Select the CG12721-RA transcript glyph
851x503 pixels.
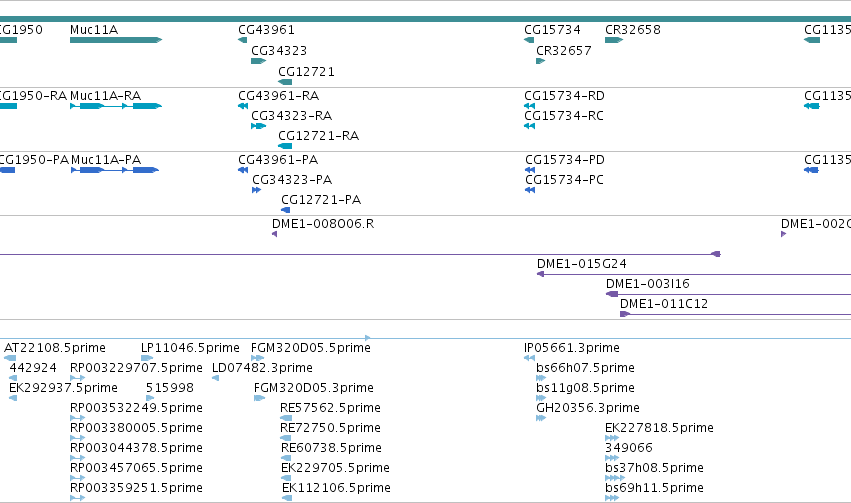pyautogui.click(x=285, y=146)
